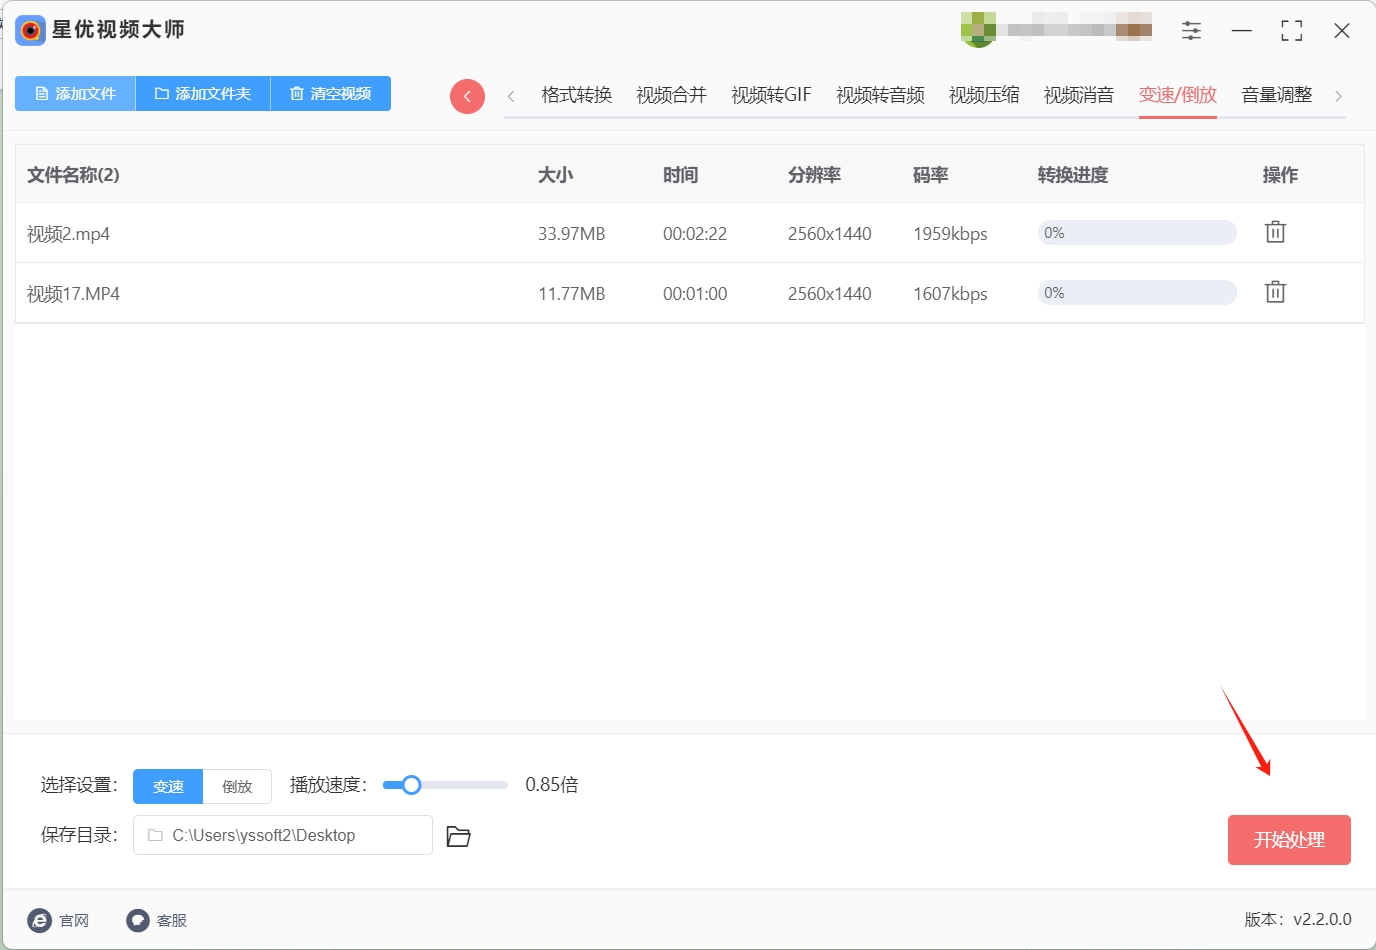Click the 00:02:22 duration cell
Image resolution: width=1376 pixels, height=950 pixels.
695,234
